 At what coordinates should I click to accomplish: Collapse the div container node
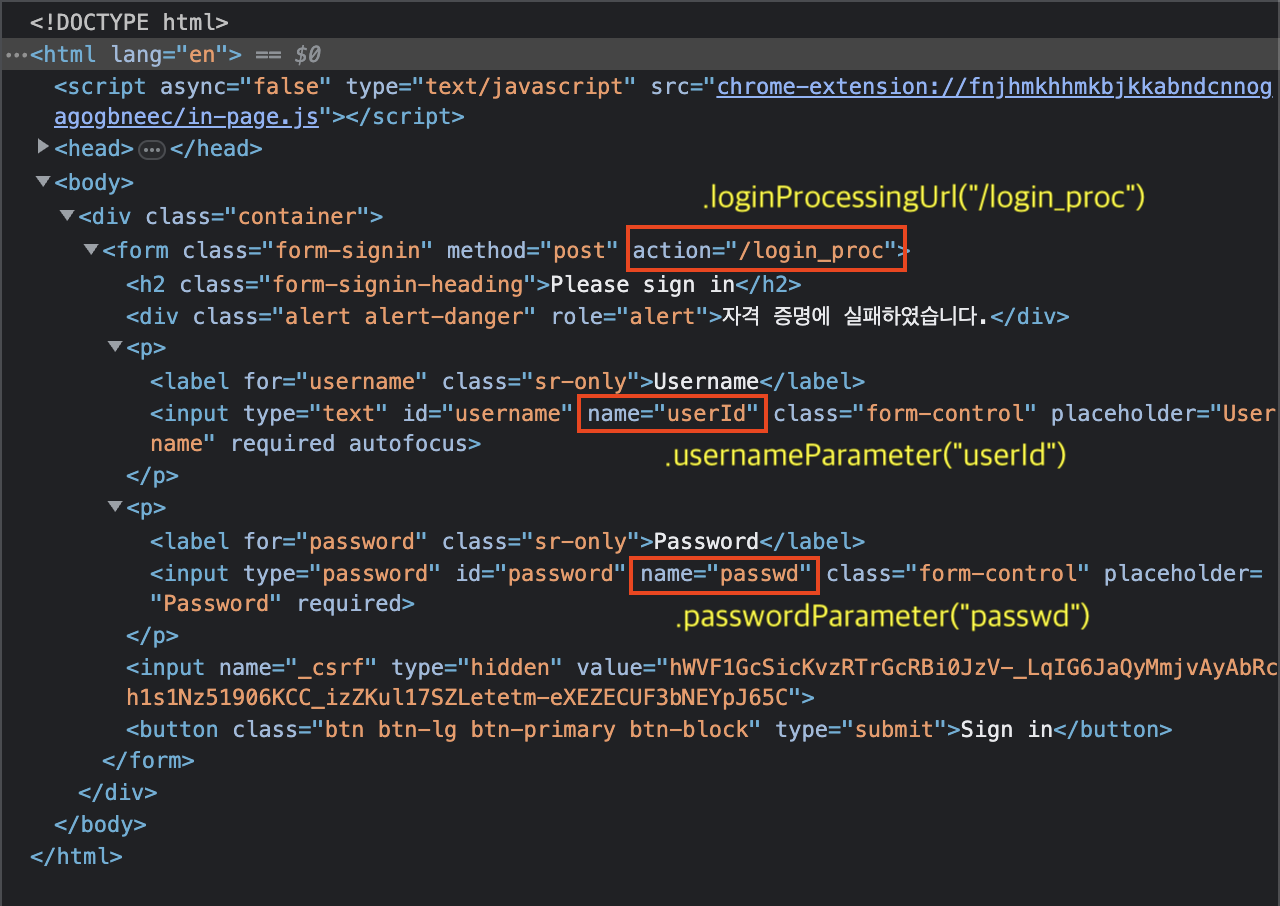coord(67,215)
